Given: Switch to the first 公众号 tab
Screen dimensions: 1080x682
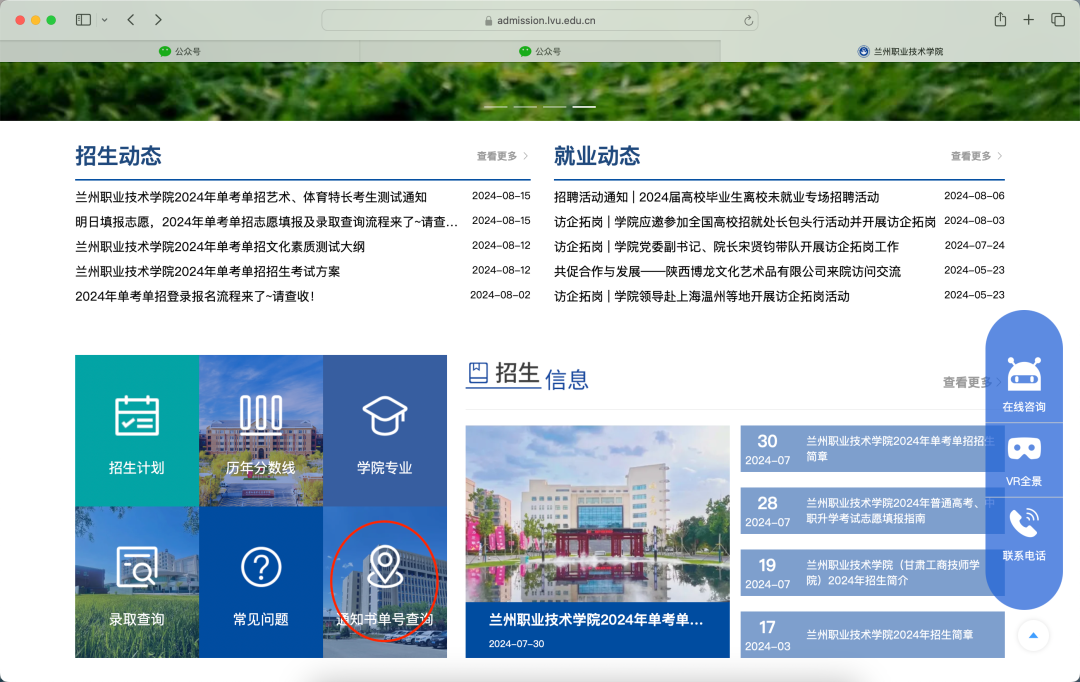Looking at the screenshot, I should (180, 51).
